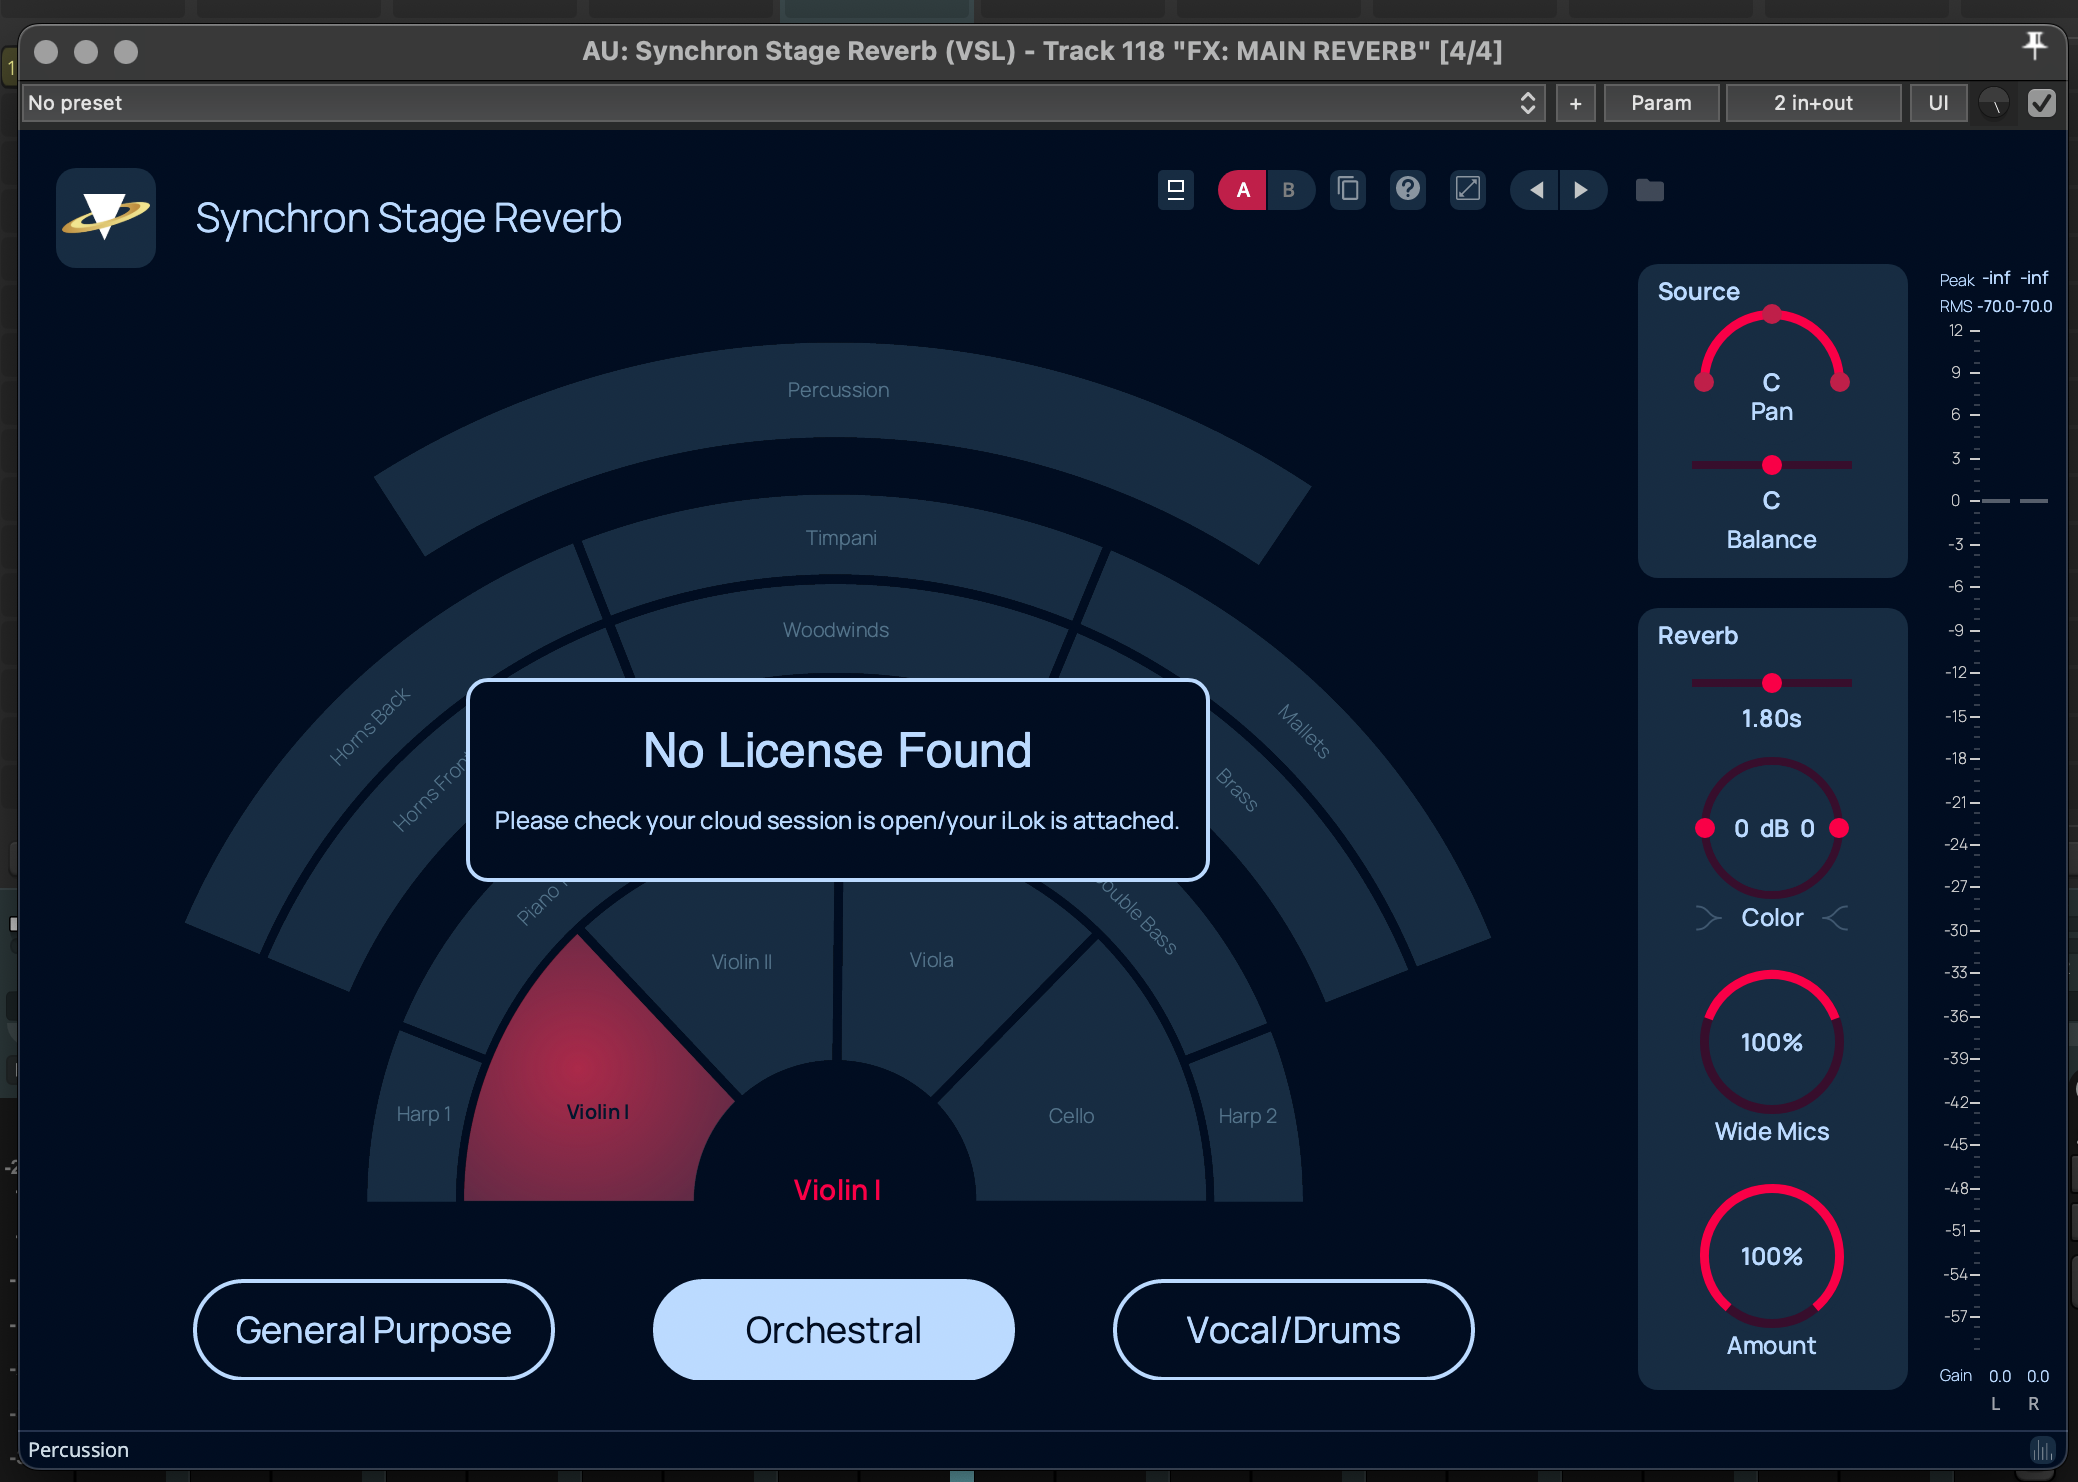Click the Horns Front stage position
This screenshot has height=1482, width=2078.
pyautogui.click(x=430, y=794)
